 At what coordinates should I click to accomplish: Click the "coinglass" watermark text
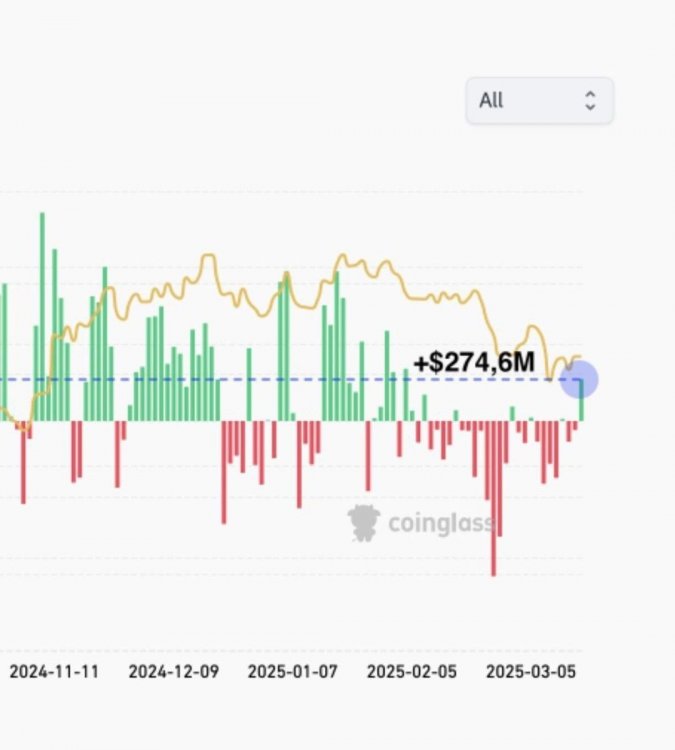click(439, 523)
